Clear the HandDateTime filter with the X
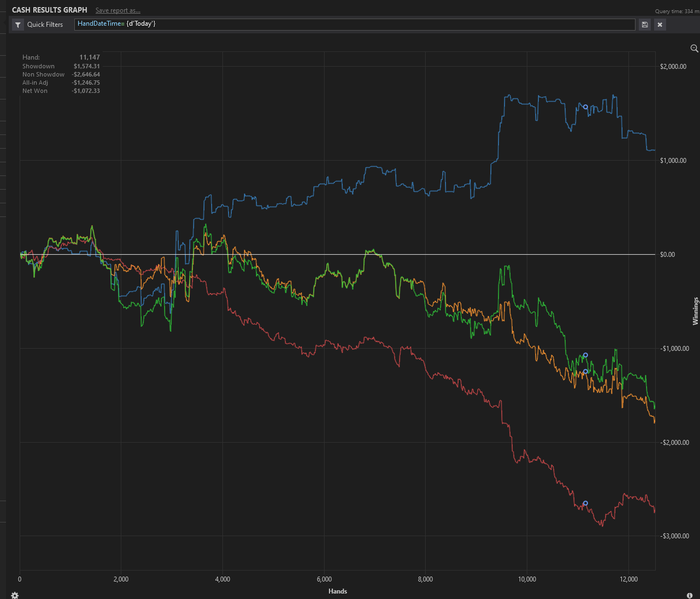The width and height of the screenshot is (700, 599). (x=660, y=25)
